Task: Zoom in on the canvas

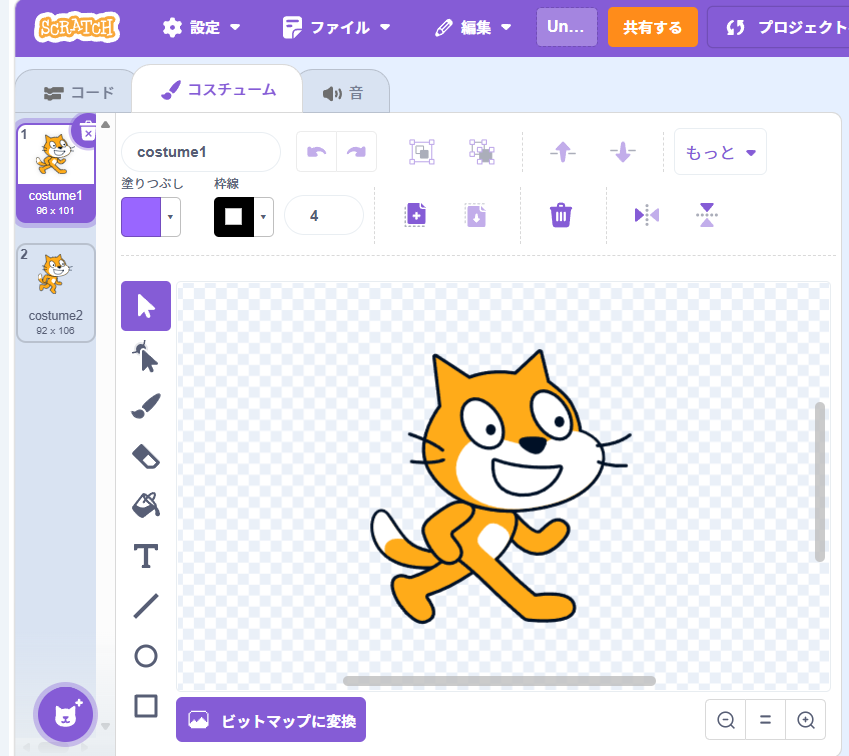Action: point(805,719)
